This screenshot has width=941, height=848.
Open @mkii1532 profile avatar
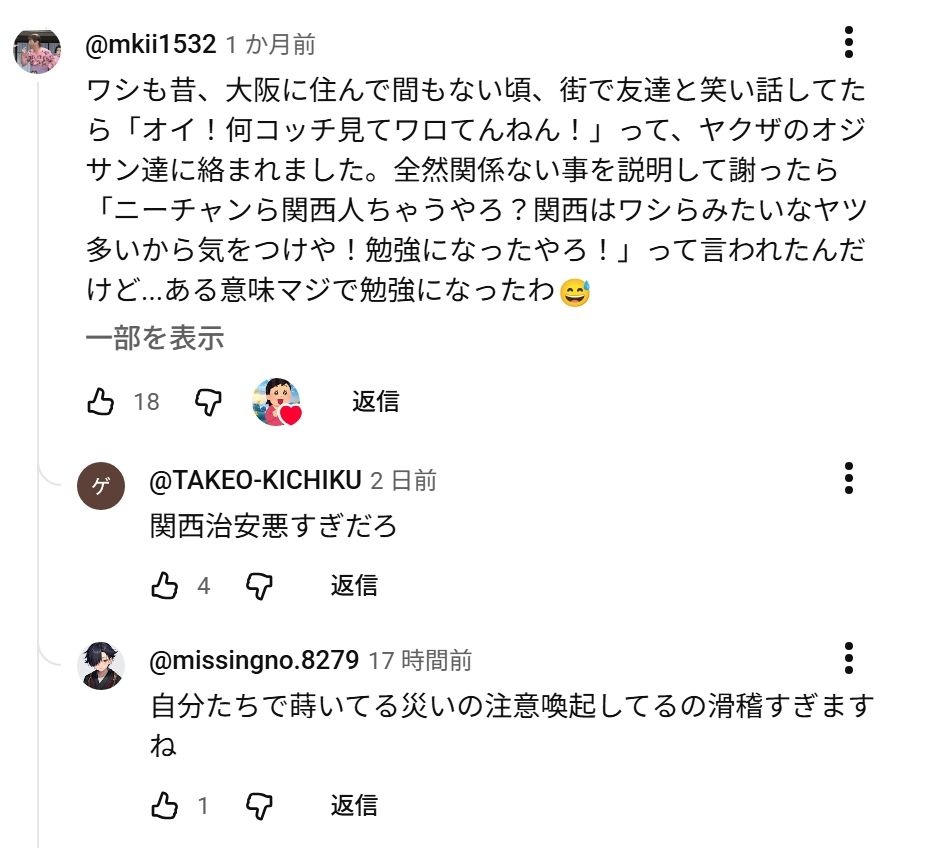coord(38,48)
